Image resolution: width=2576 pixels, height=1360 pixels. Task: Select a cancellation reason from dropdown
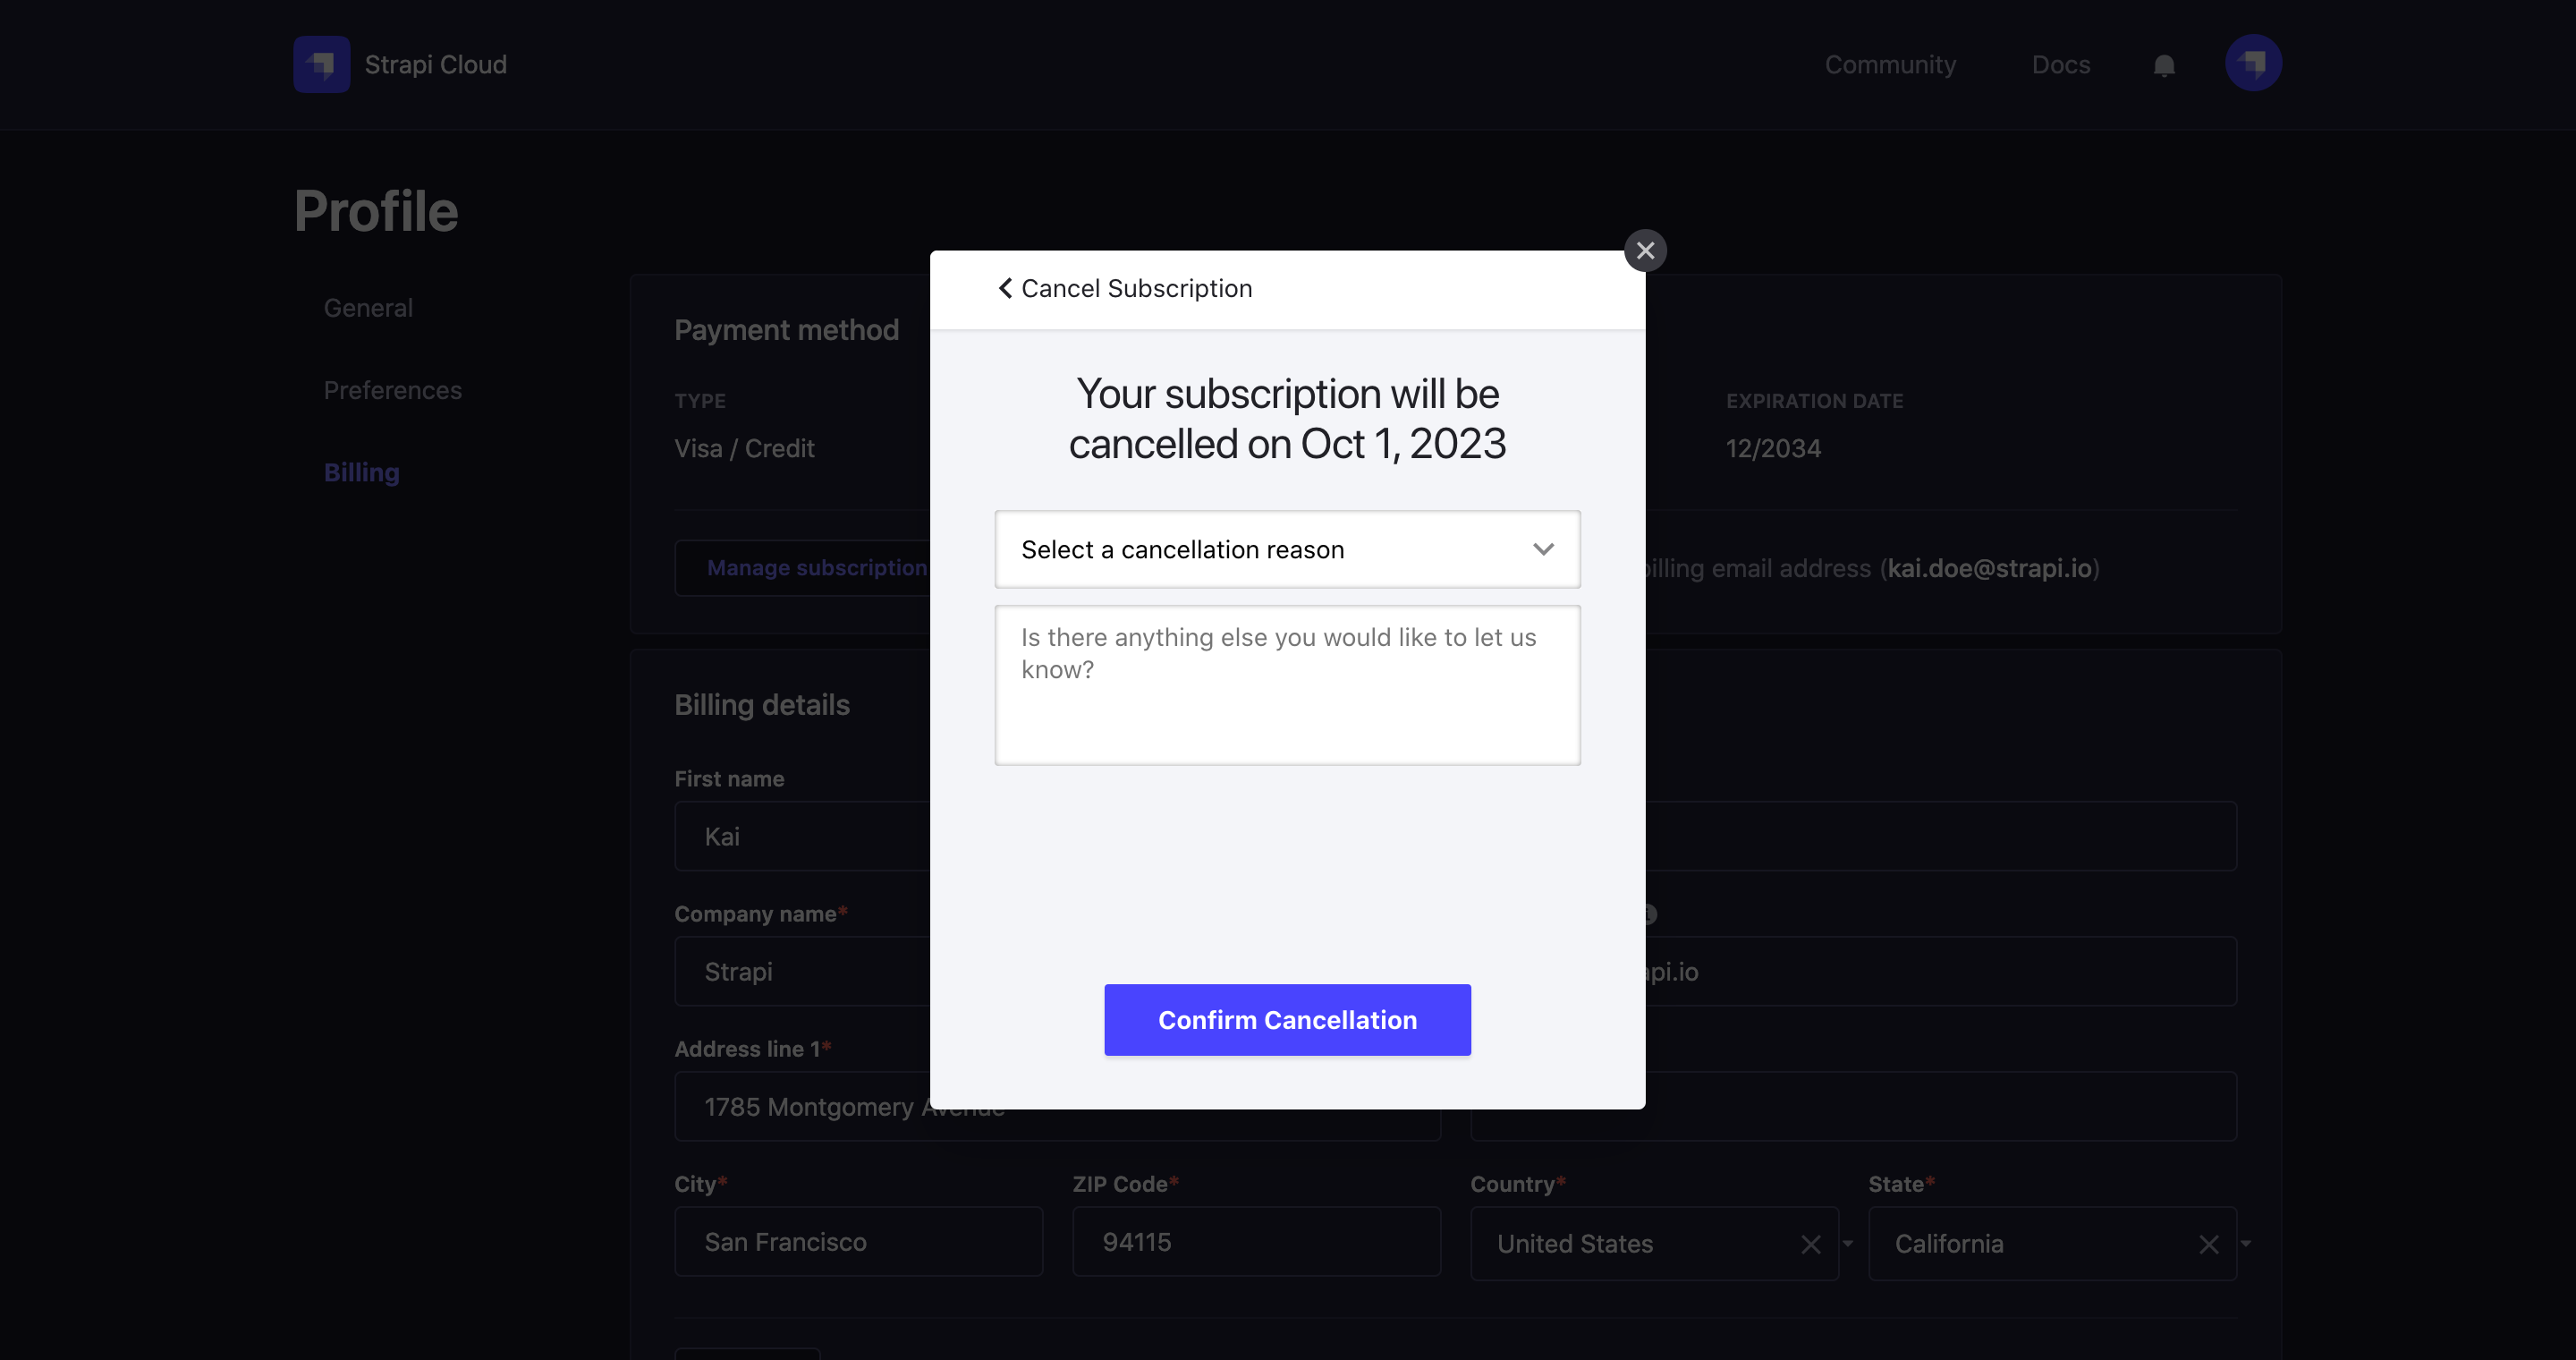(x=1288, y=547)
